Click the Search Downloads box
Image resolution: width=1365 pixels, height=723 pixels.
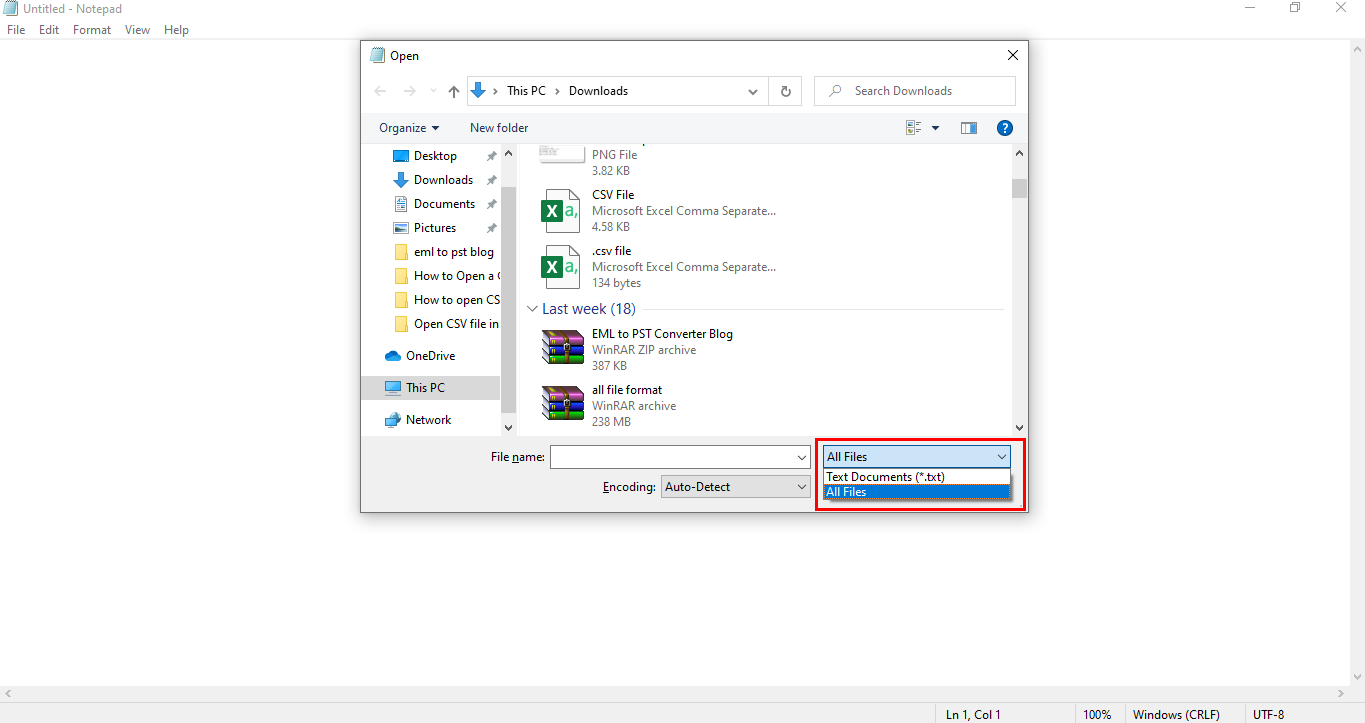[x=915, y=91]
